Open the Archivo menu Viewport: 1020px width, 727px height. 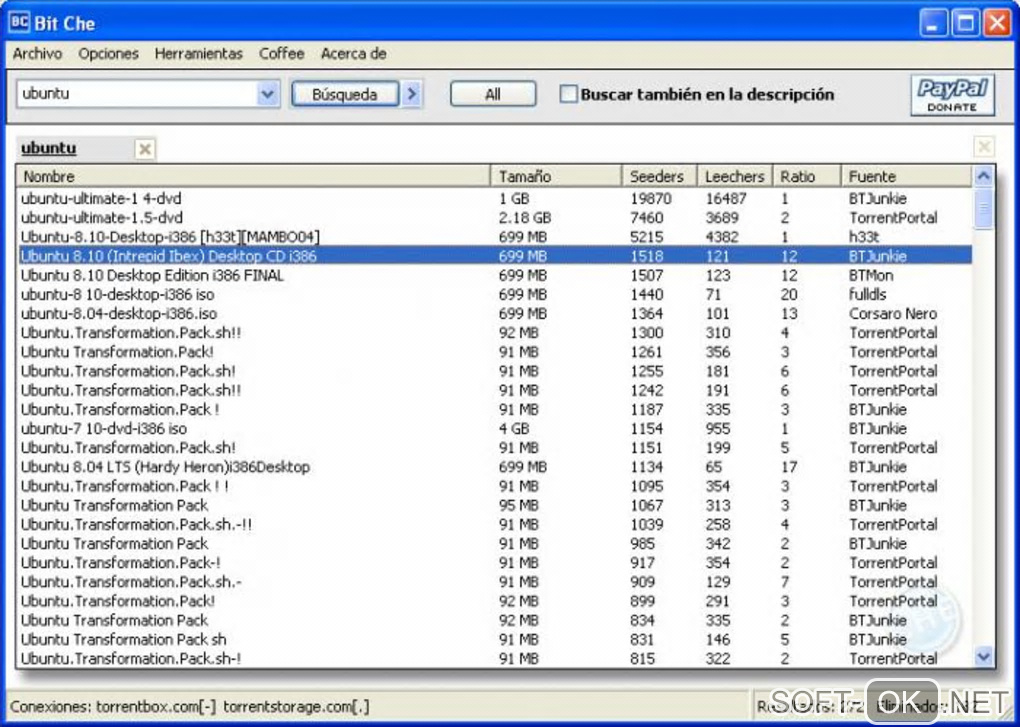point(37,53)
